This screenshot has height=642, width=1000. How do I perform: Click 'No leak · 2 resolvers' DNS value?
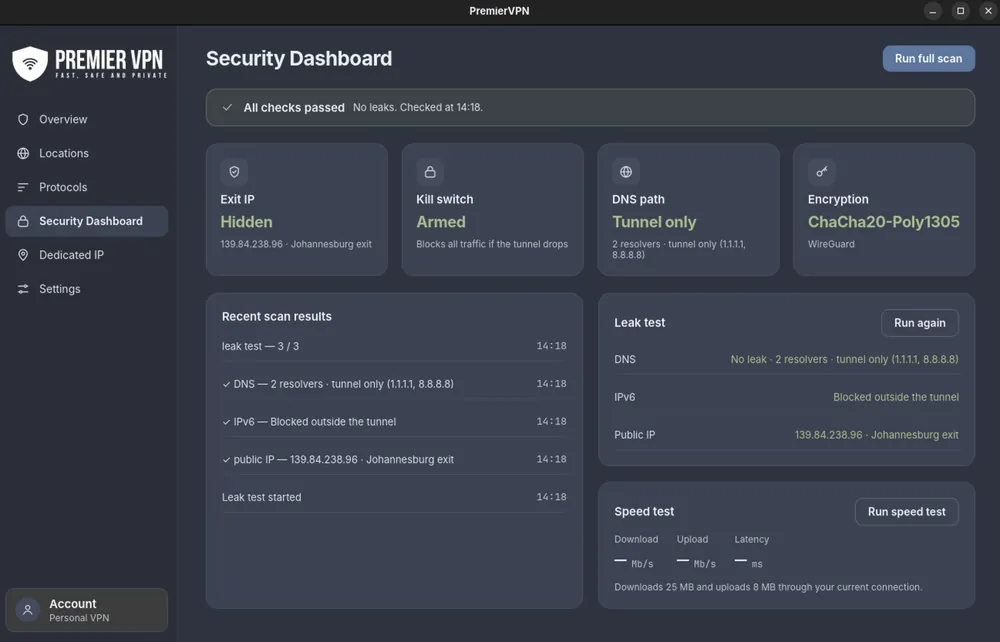click(844, 360)
